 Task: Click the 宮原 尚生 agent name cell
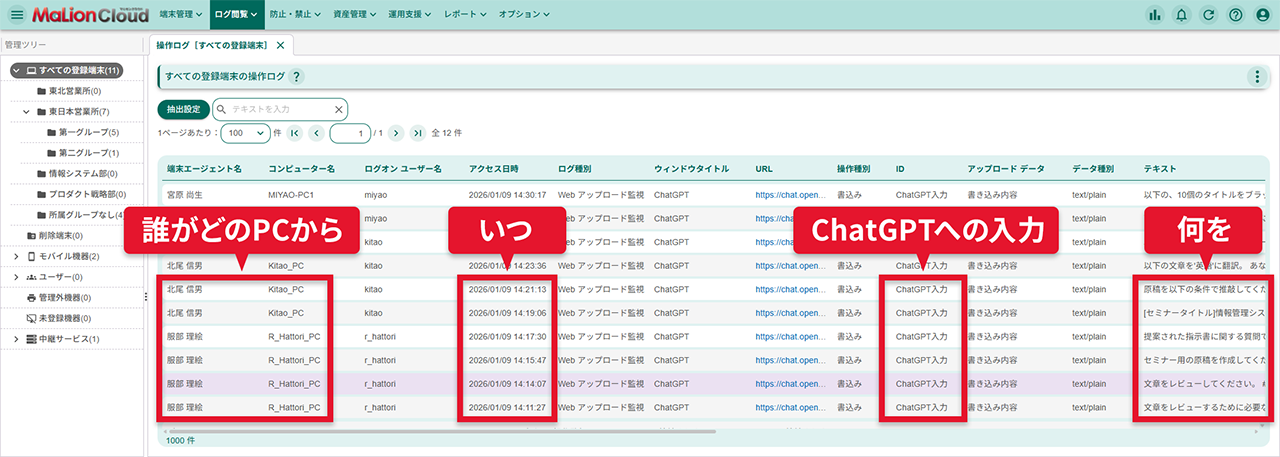pyautogui.click(x=185, y=195)
